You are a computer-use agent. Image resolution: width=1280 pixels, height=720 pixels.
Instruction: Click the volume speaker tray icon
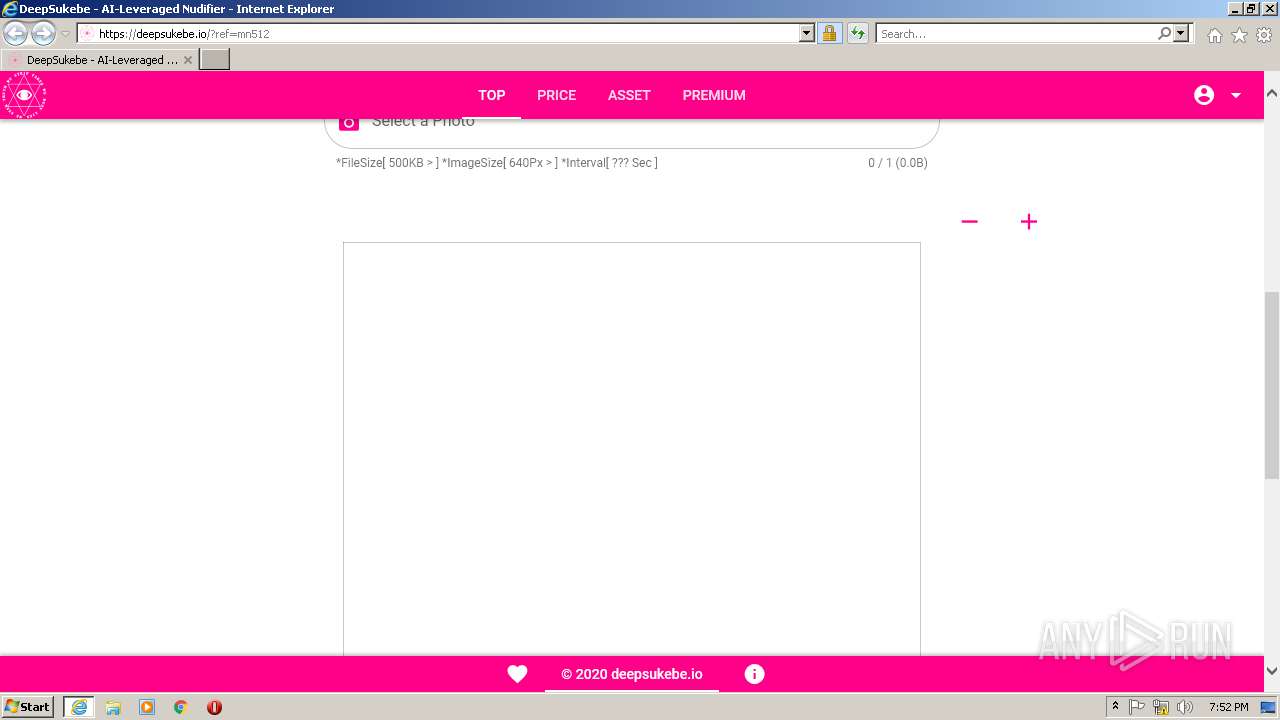(1185, 707)
